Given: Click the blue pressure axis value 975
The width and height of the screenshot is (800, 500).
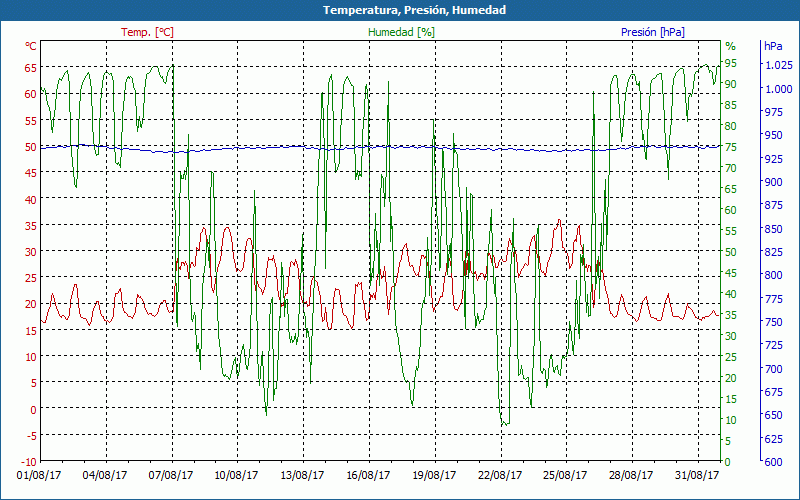Looking at the screenshot, I should pos(773,112).
